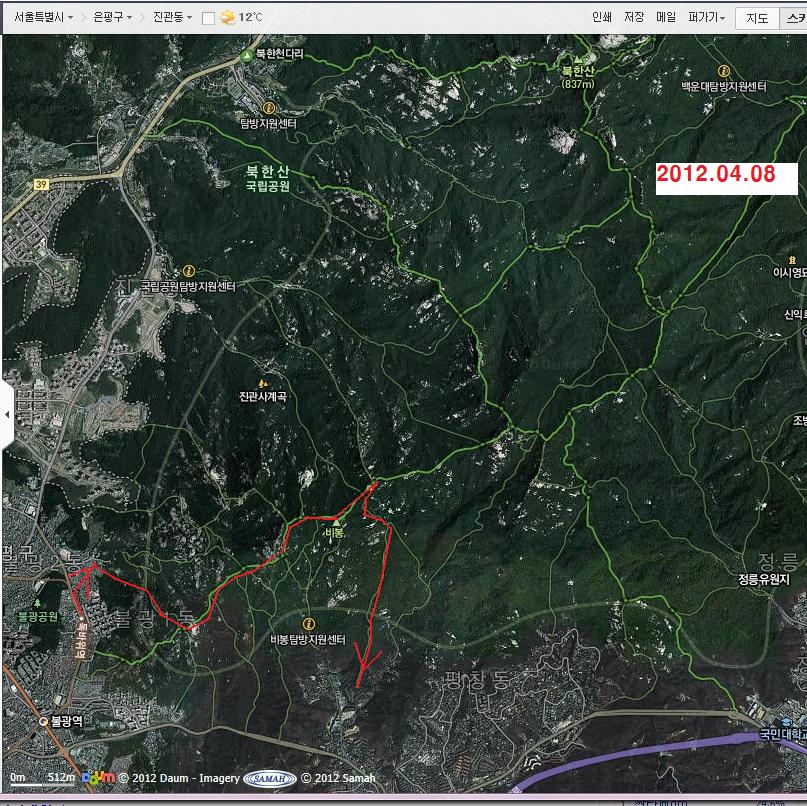Click the 비봉탐방지원센터 info icon

tap(308, 623)
